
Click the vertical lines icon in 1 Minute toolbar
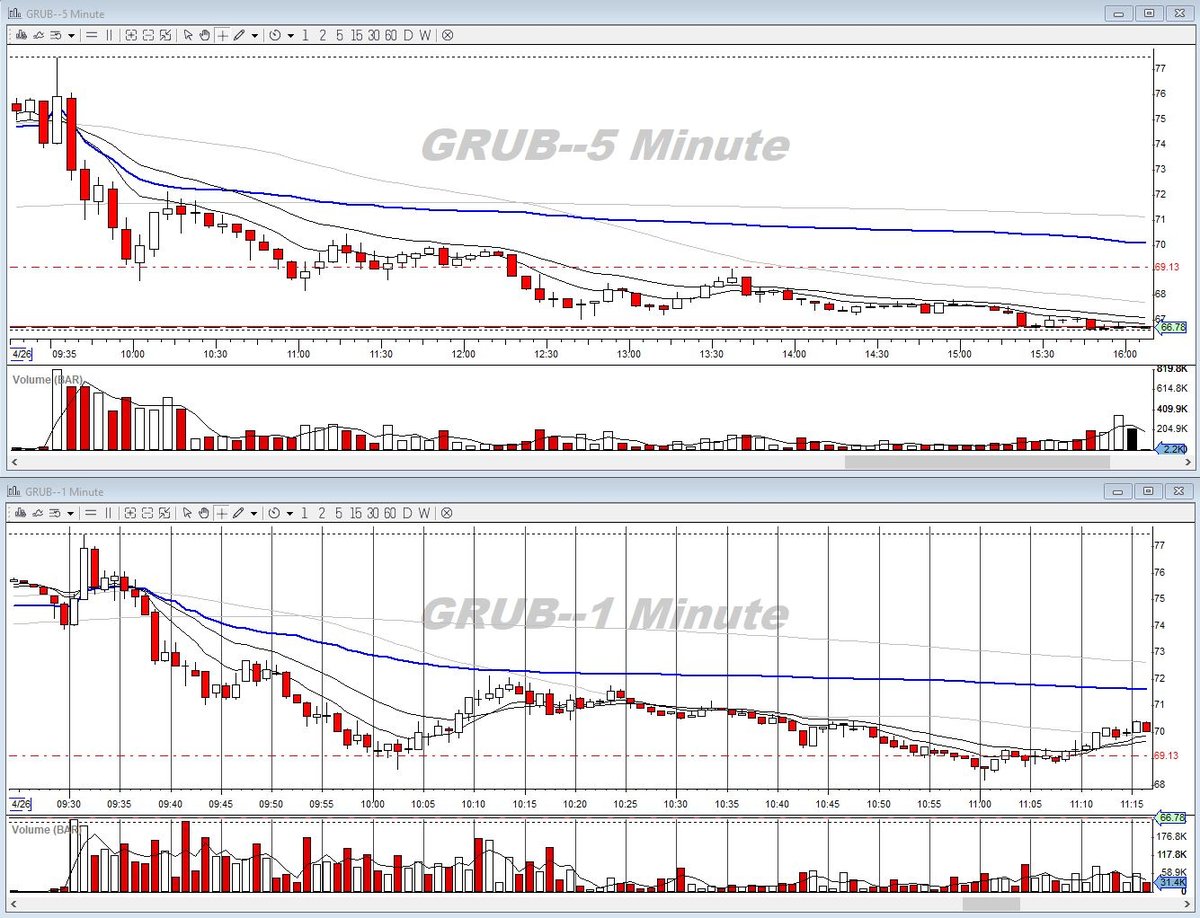pyautogui.click(x=109, y=512)
